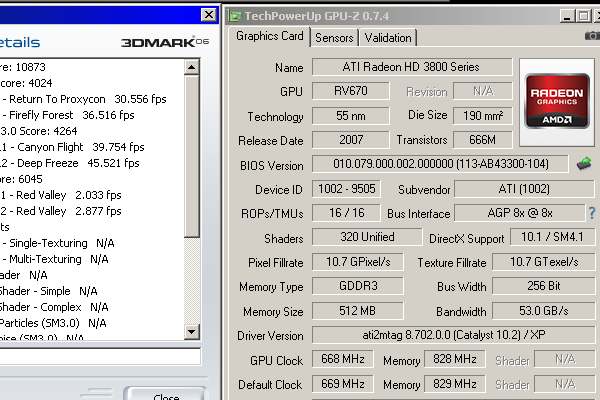600x400 pixels.
Task: Click the Shaders value 320 Unified
Action: (x=367, y=237)
